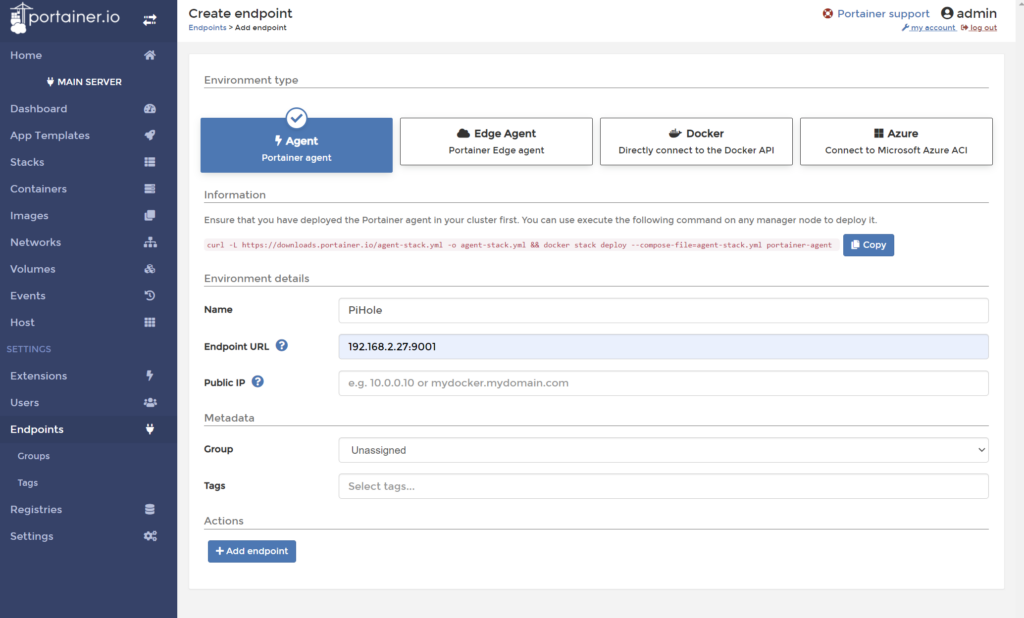Click the Users group icon

[150, 402]
